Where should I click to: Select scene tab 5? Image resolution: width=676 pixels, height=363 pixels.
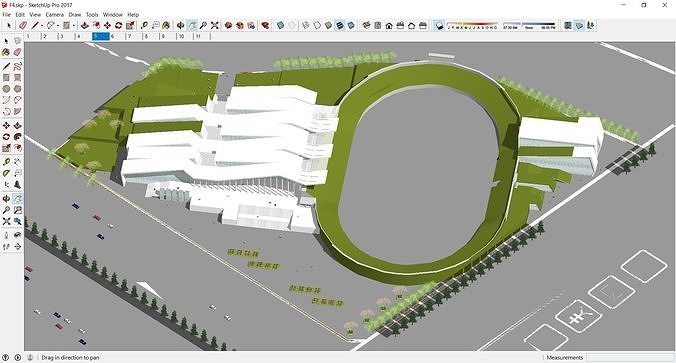click(100, 37)
